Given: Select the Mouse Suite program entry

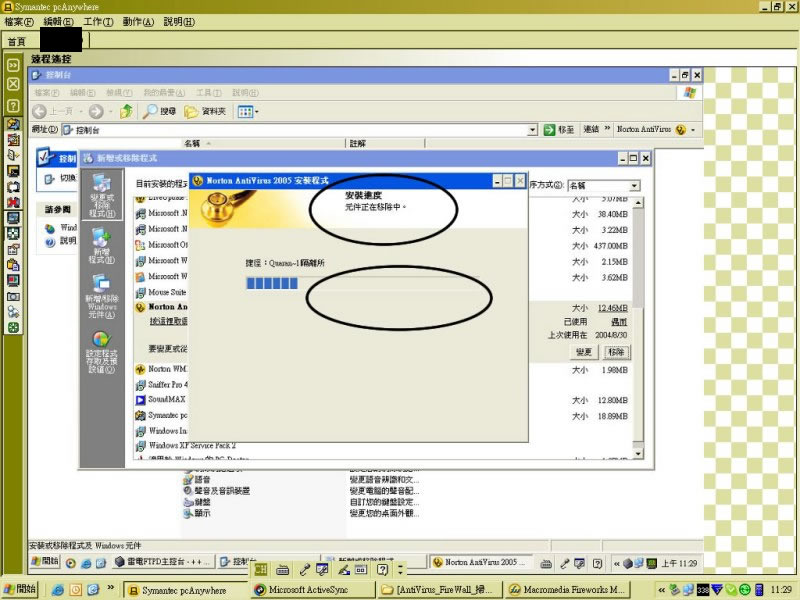Looking at the screenshot, I should (x=161, y=292).
